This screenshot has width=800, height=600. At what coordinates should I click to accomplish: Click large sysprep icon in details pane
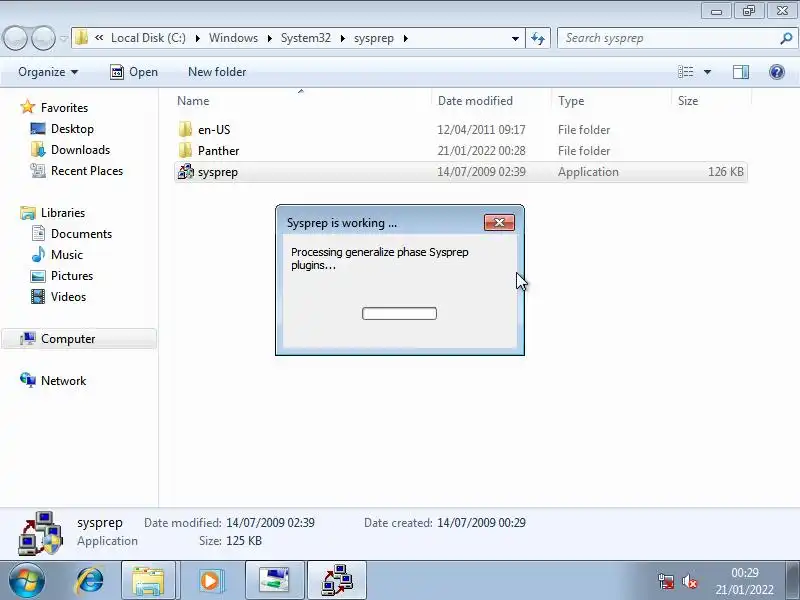[40, 533]
